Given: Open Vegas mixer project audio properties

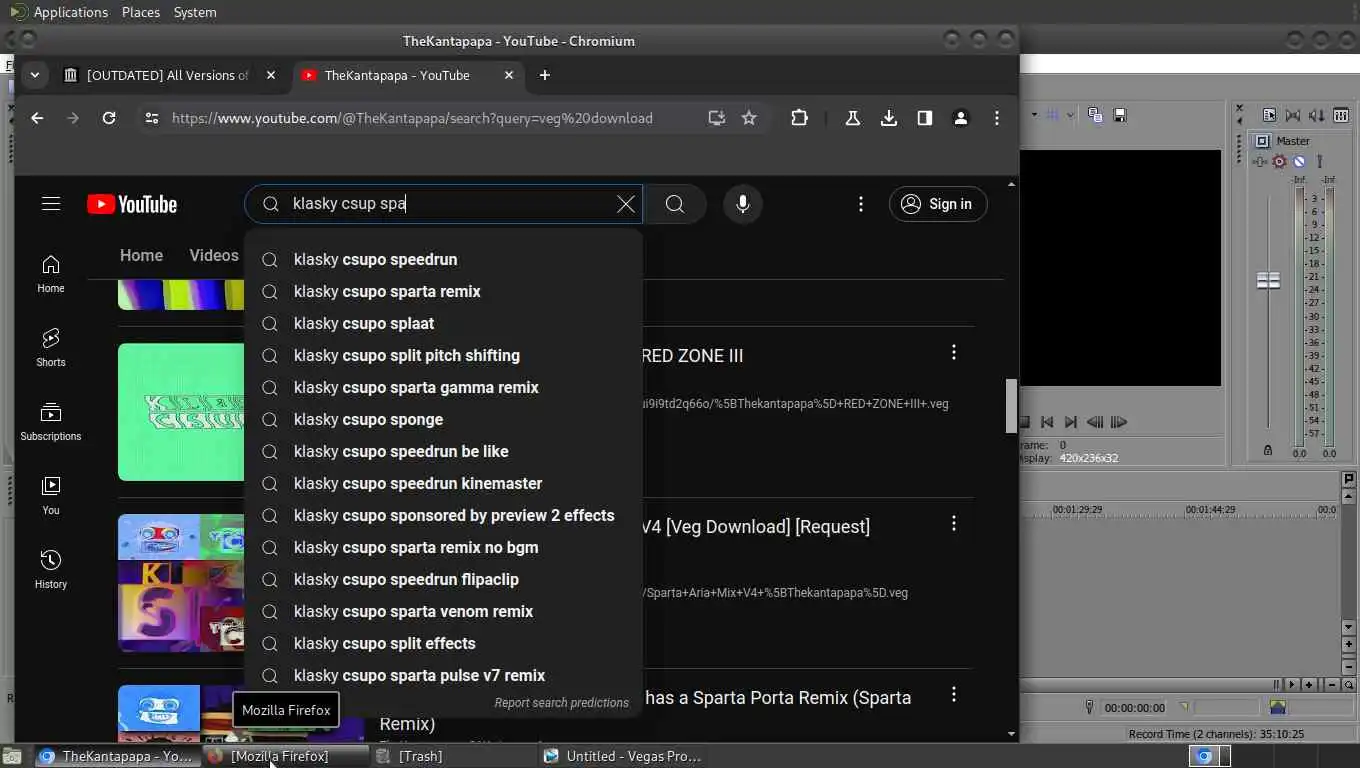Looking at the screenshot, I should click(1269, 115).
